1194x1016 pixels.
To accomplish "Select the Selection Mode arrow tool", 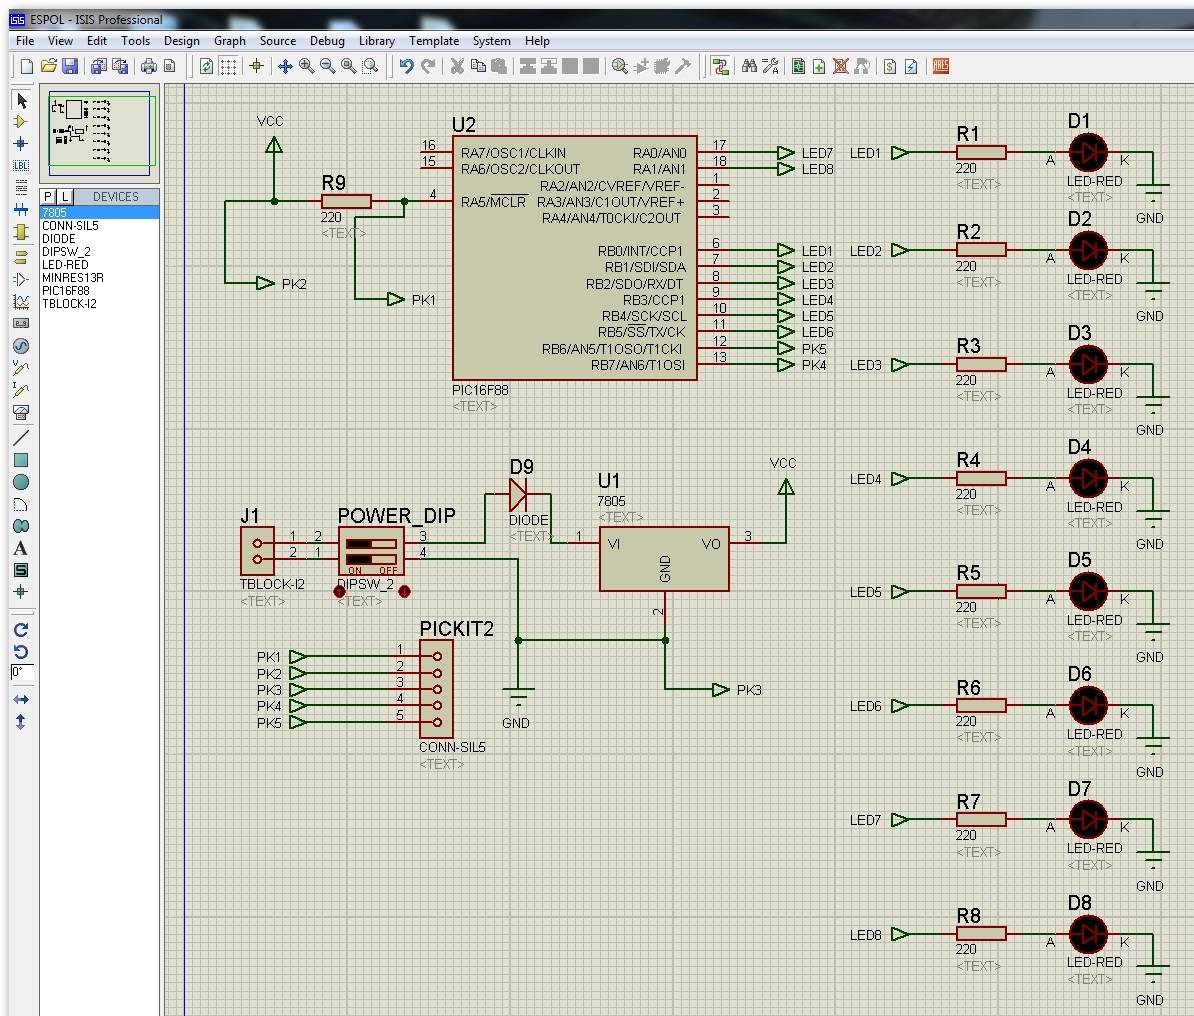I will pyautogui.click(x=21, y=100).
